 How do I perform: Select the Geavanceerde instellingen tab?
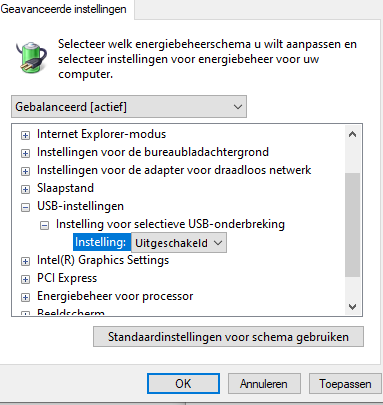[64, 9]
